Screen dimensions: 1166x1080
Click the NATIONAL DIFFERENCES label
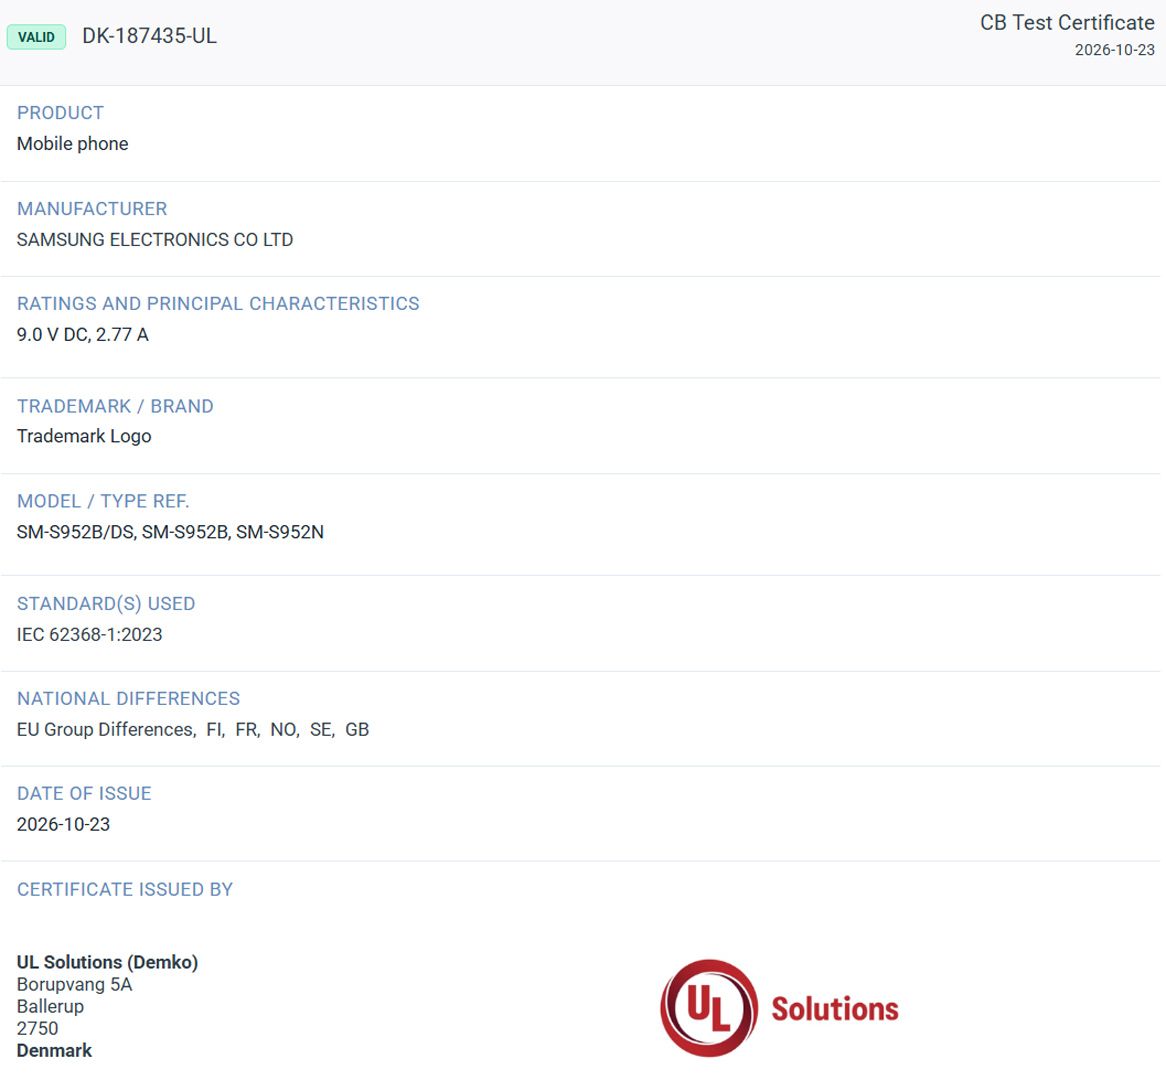[x=129, y=698]
